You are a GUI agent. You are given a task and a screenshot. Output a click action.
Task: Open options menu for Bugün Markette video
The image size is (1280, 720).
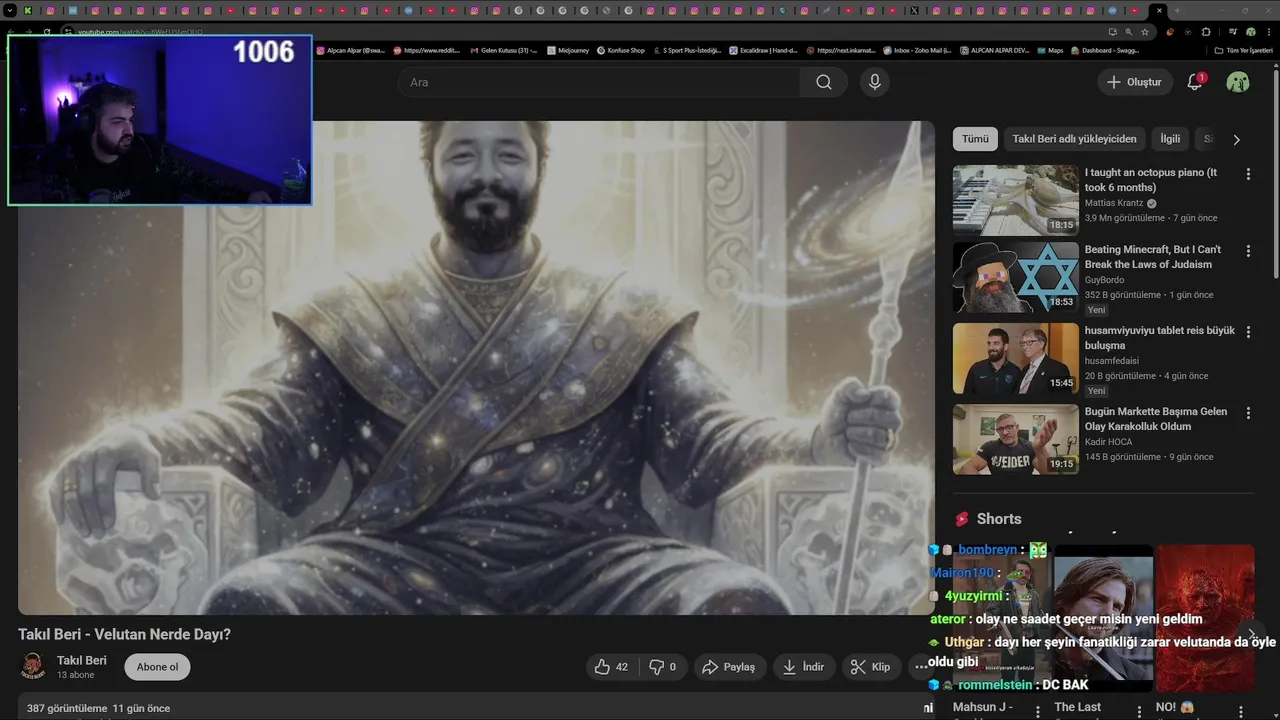[1248, 413]
